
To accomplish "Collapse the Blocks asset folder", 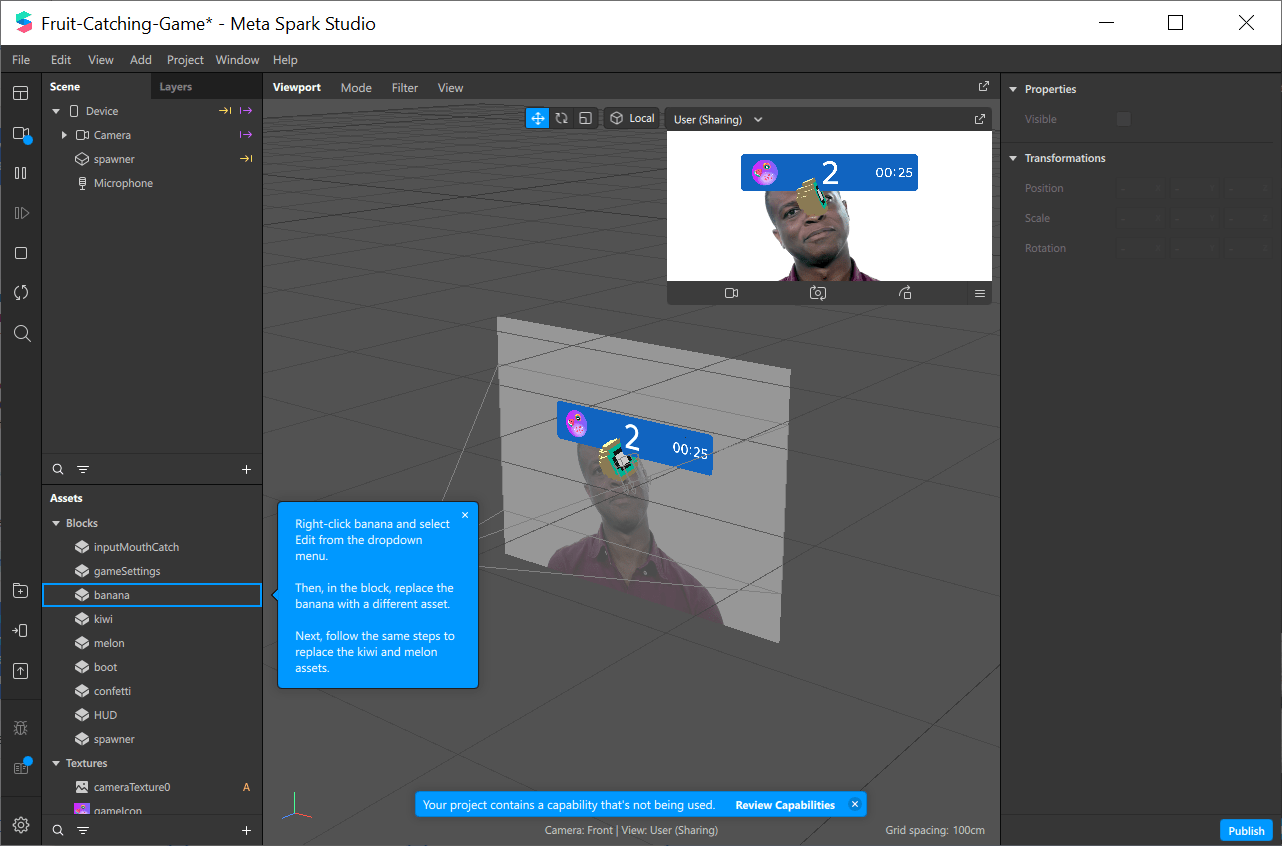I will pos(56,523).
